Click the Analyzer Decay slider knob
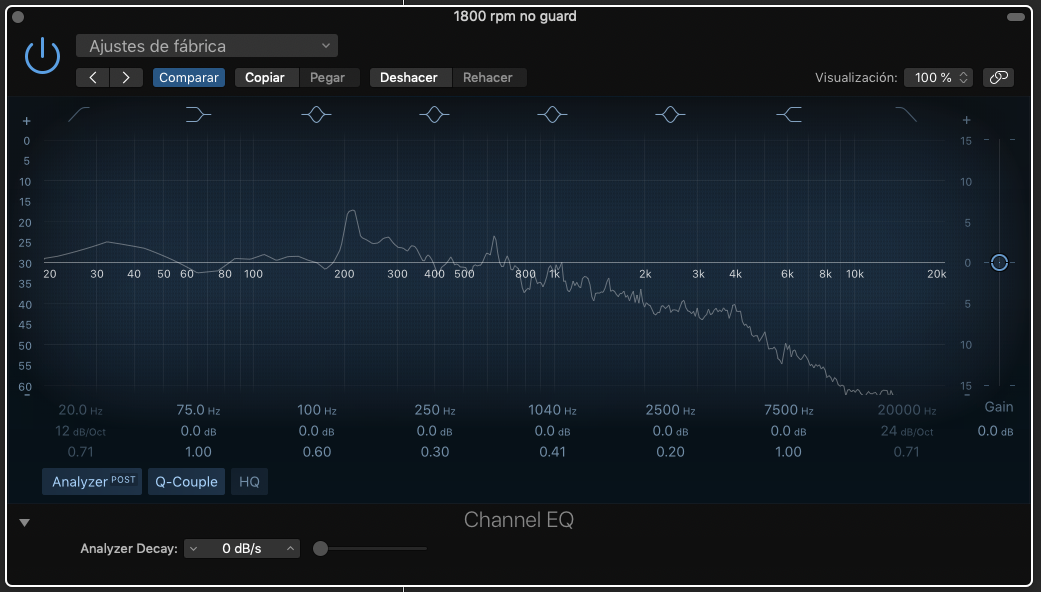The image size is (1041, 592). [x=321, y=549]
